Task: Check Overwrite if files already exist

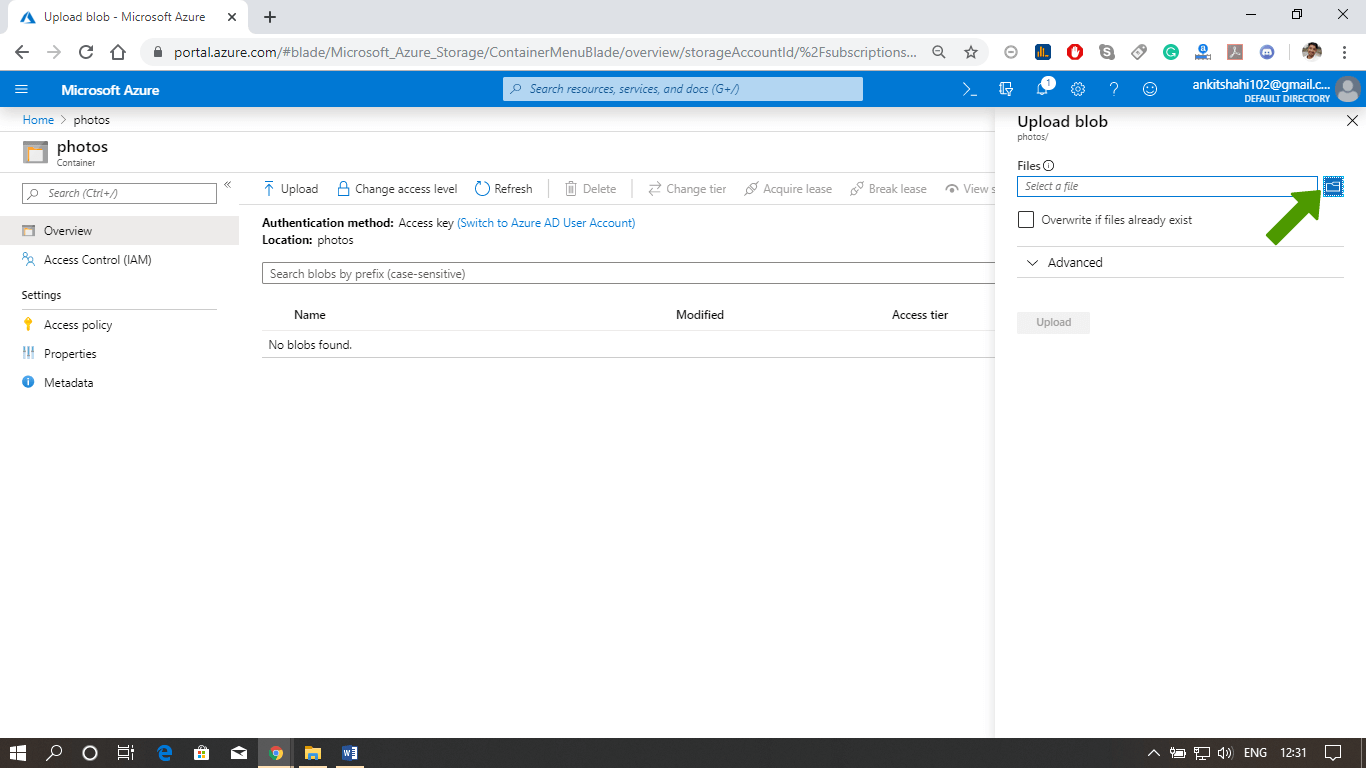Action: point(1026,219)
